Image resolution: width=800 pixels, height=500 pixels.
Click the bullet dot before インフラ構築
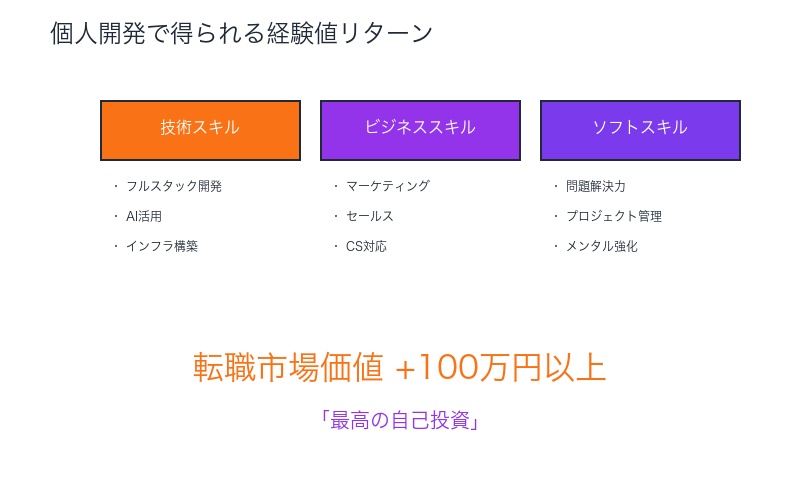116,246
